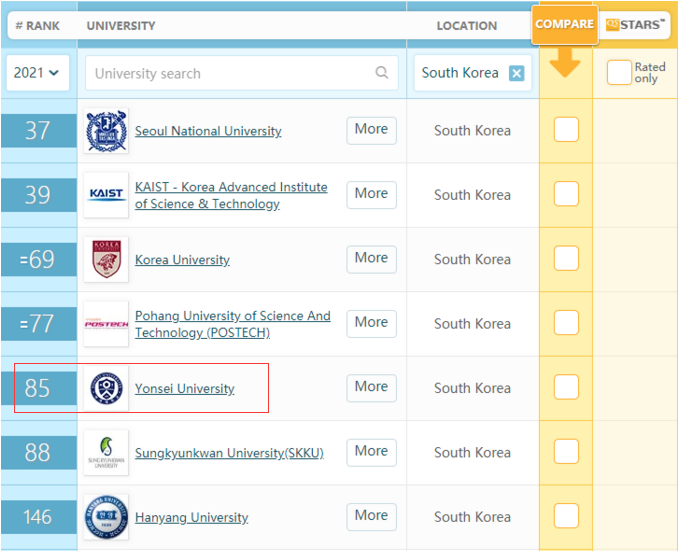Open the Korea University link
This screenshot has height=551, width=680.
(x=182, y=260)
